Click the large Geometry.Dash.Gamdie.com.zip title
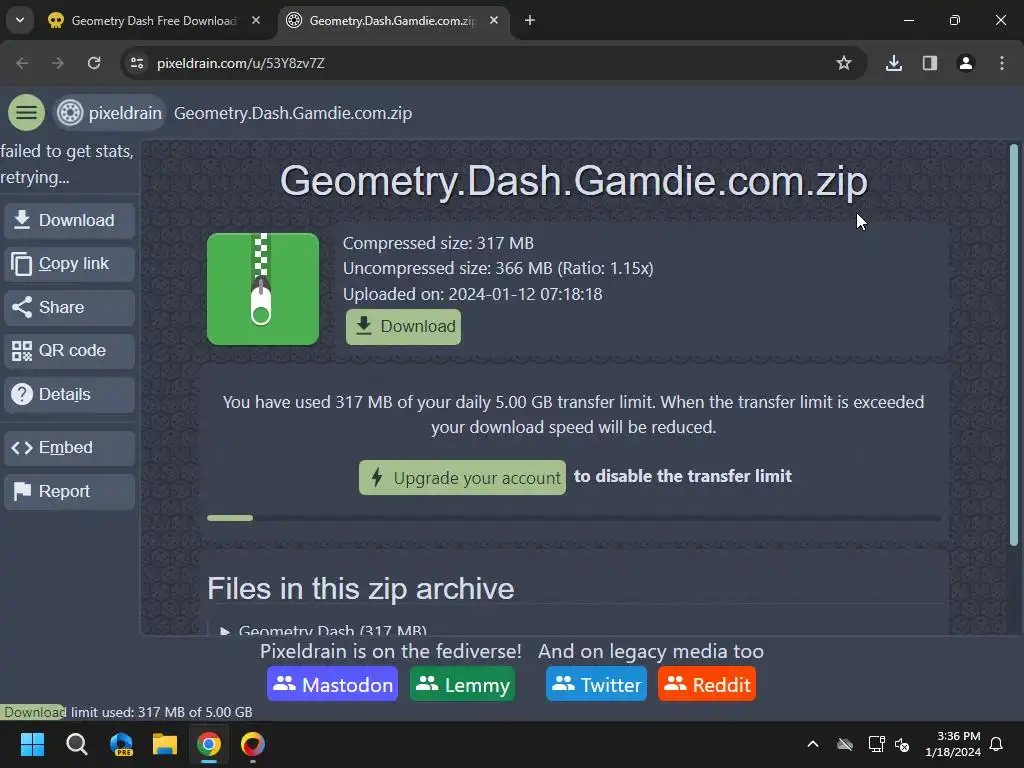The image size is (1024, 768). point(573,180)
